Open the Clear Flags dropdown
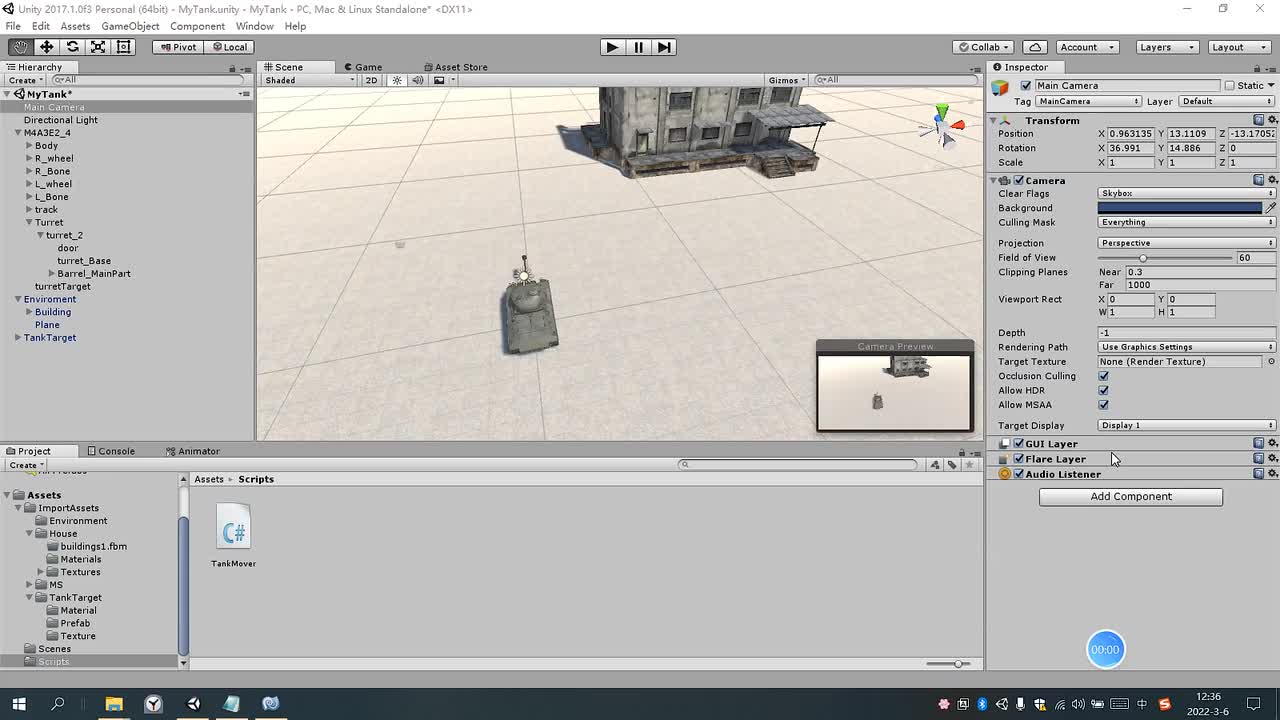Screen dimensions: 1280x720 click(1186, 193)
